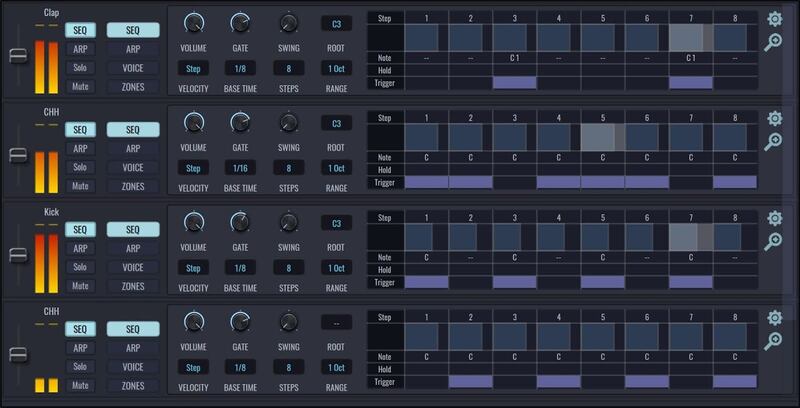The height and width of the screenshot is (408, 800).
Task: Toggle ARP on the Clap track's left column
Action: point(81,49)
